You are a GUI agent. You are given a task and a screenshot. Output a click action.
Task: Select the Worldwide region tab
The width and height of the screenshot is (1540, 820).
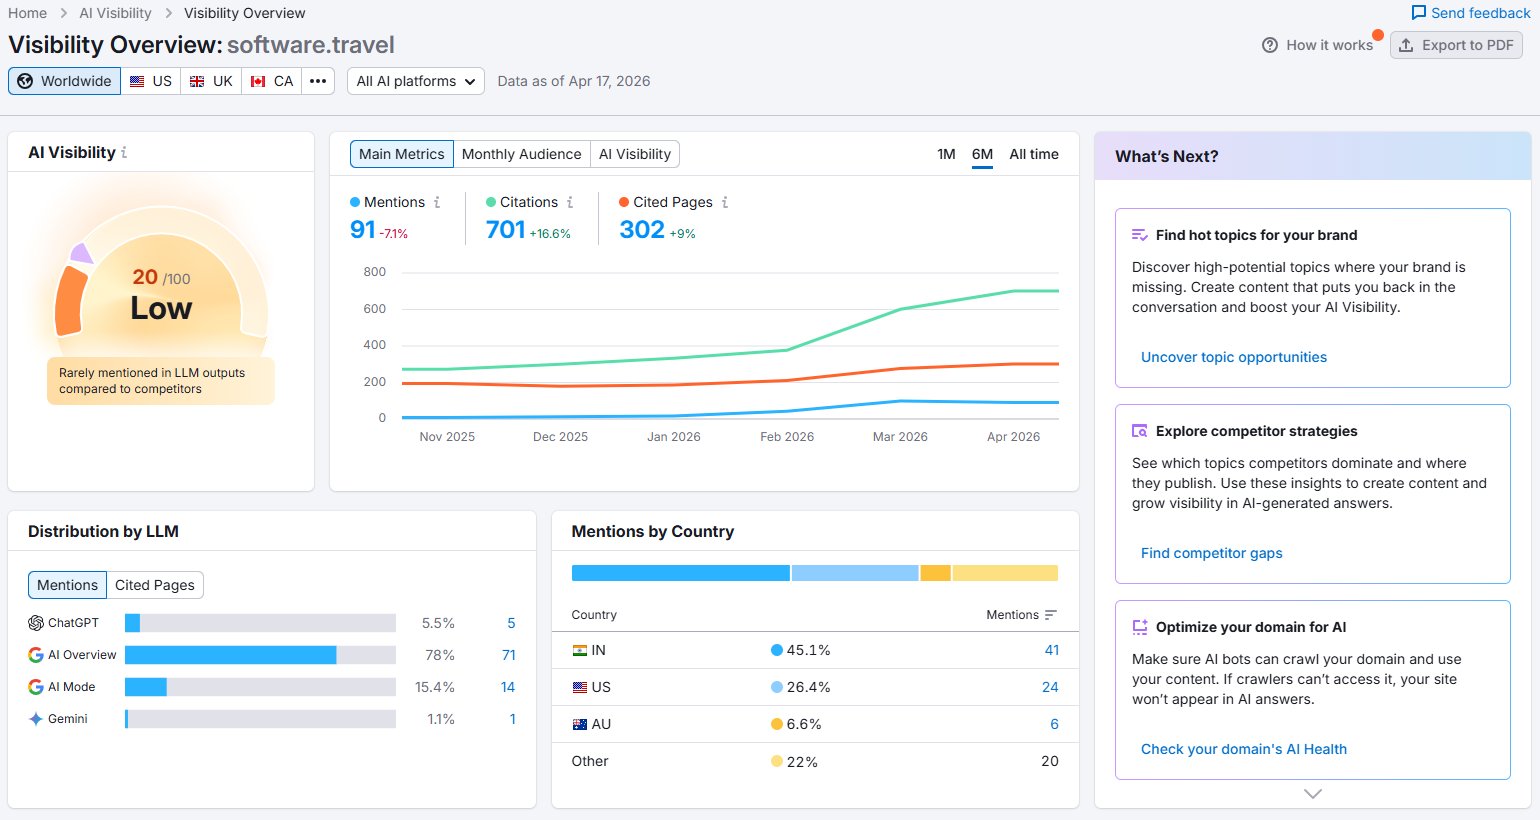pyautogui.click(x=65, y=81)
